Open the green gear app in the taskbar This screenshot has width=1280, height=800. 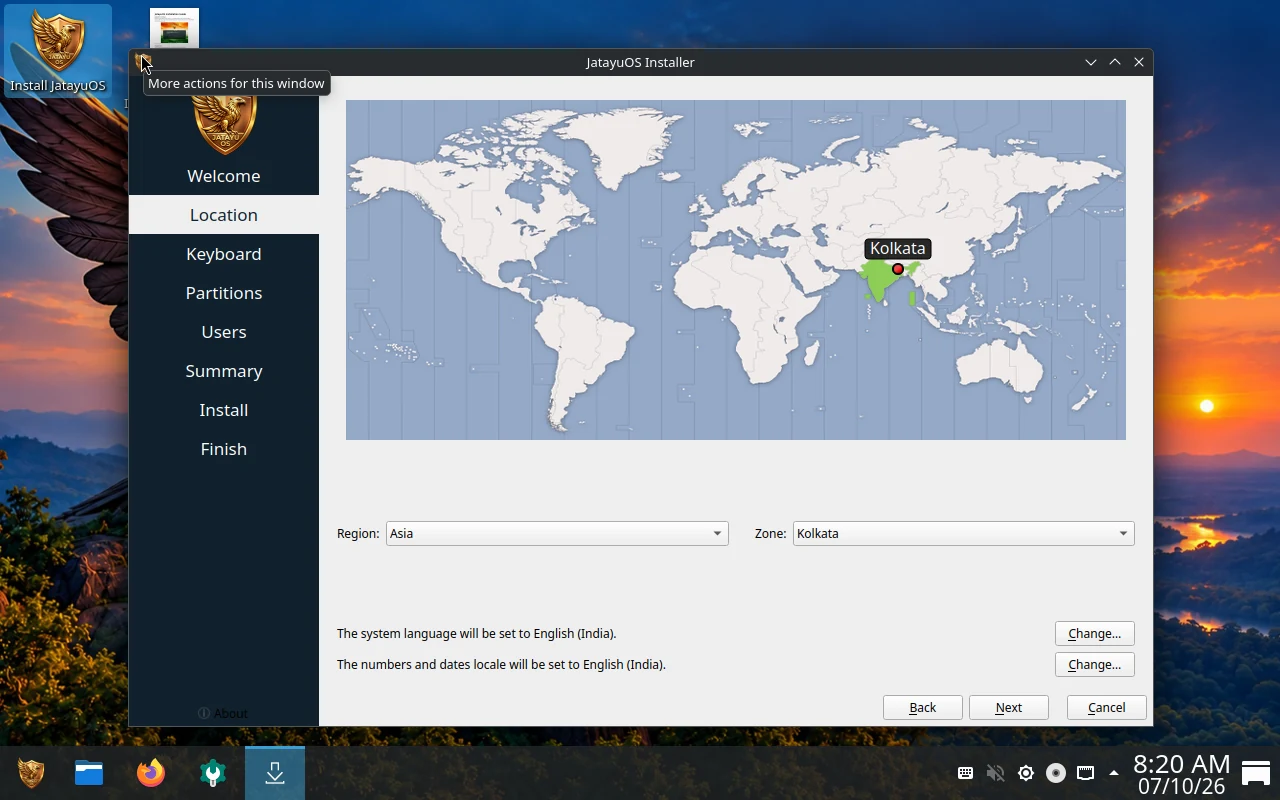[213, 773]
